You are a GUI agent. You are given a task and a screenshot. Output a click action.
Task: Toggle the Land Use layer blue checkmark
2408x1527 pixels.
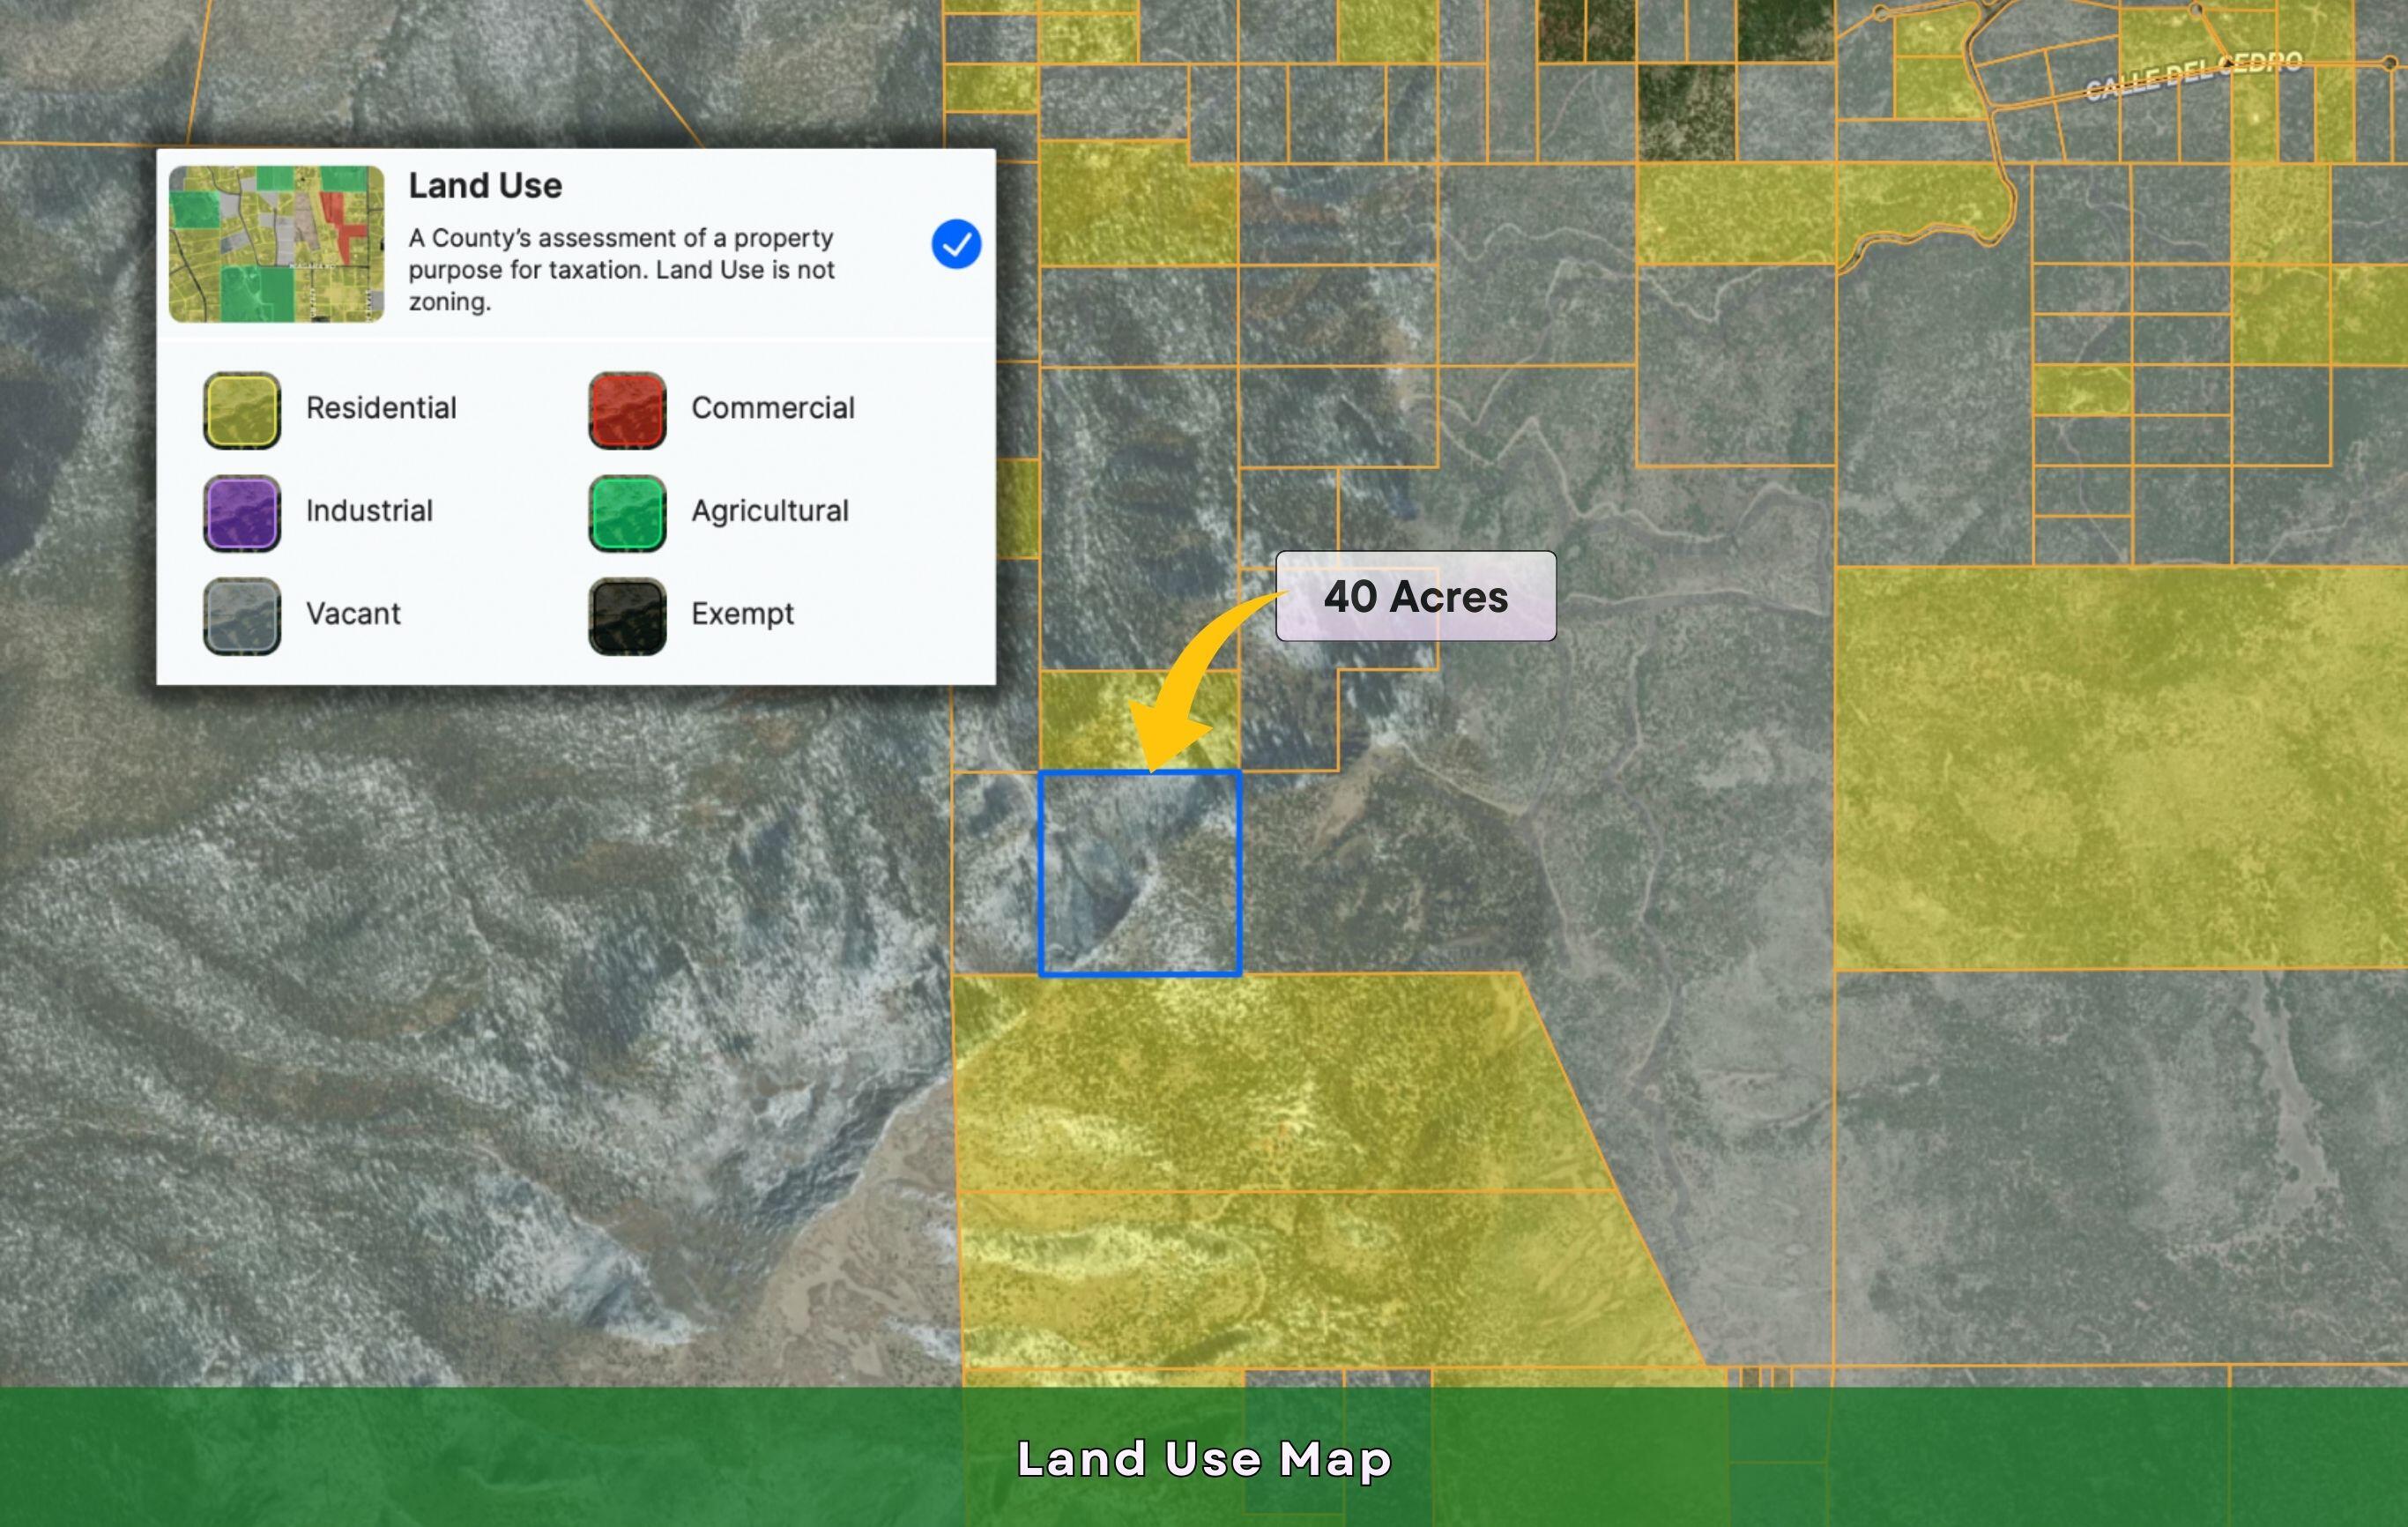955,244
